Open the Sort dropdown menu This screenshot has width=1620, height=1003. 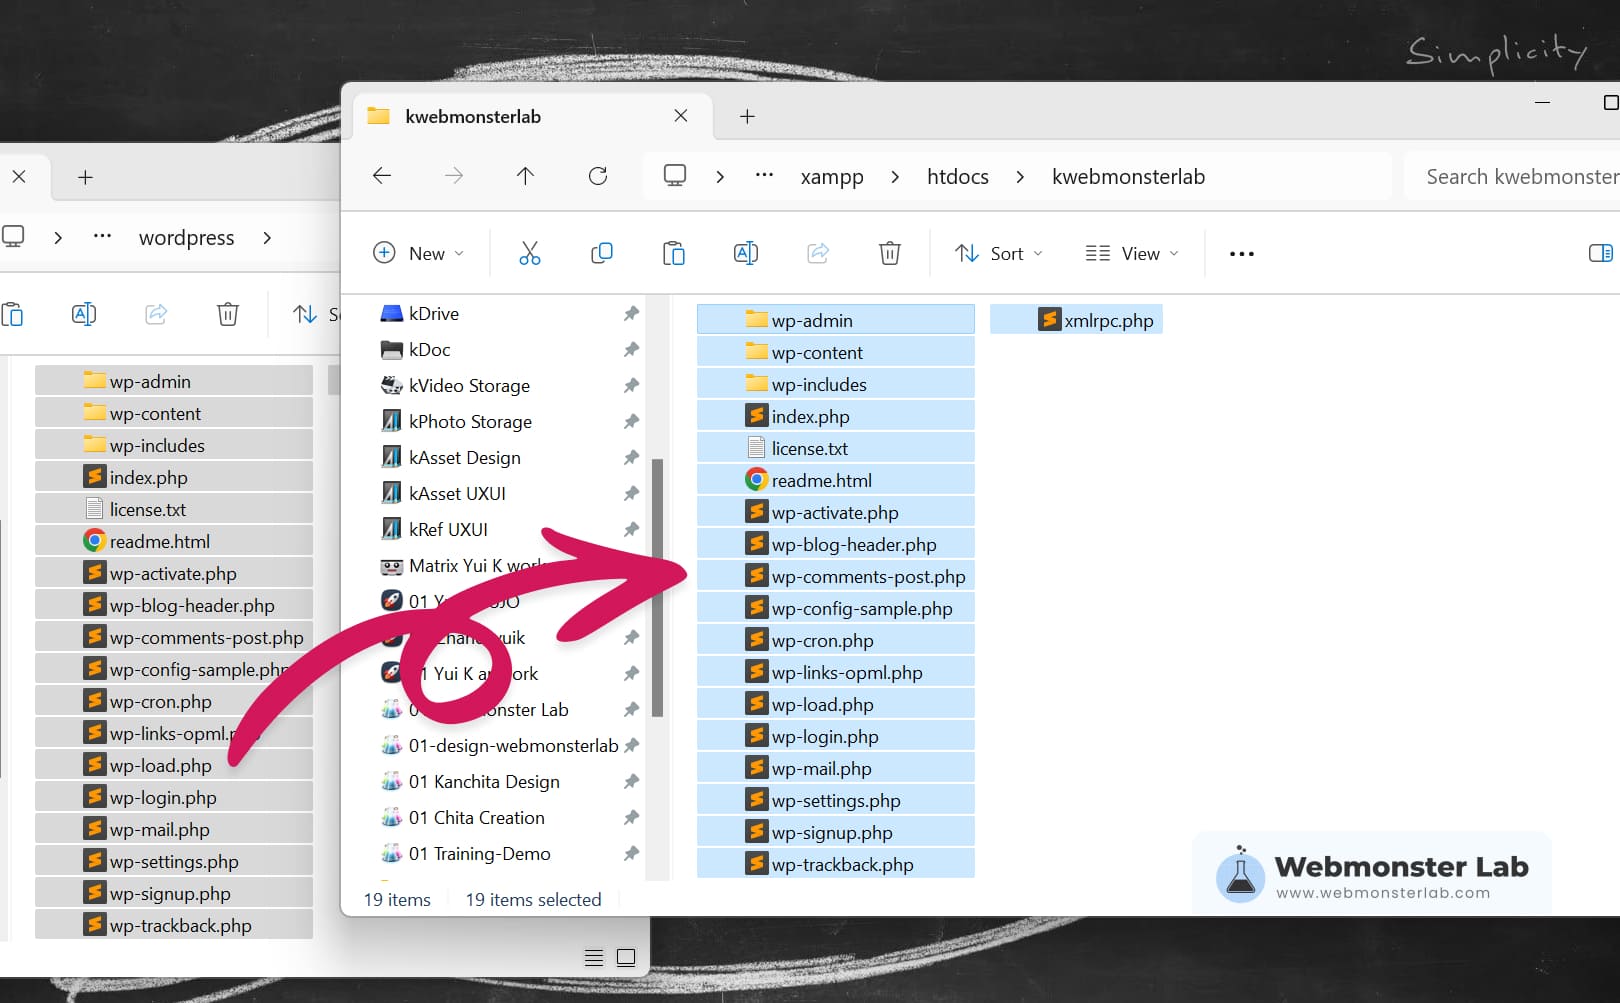click(999, 254)
